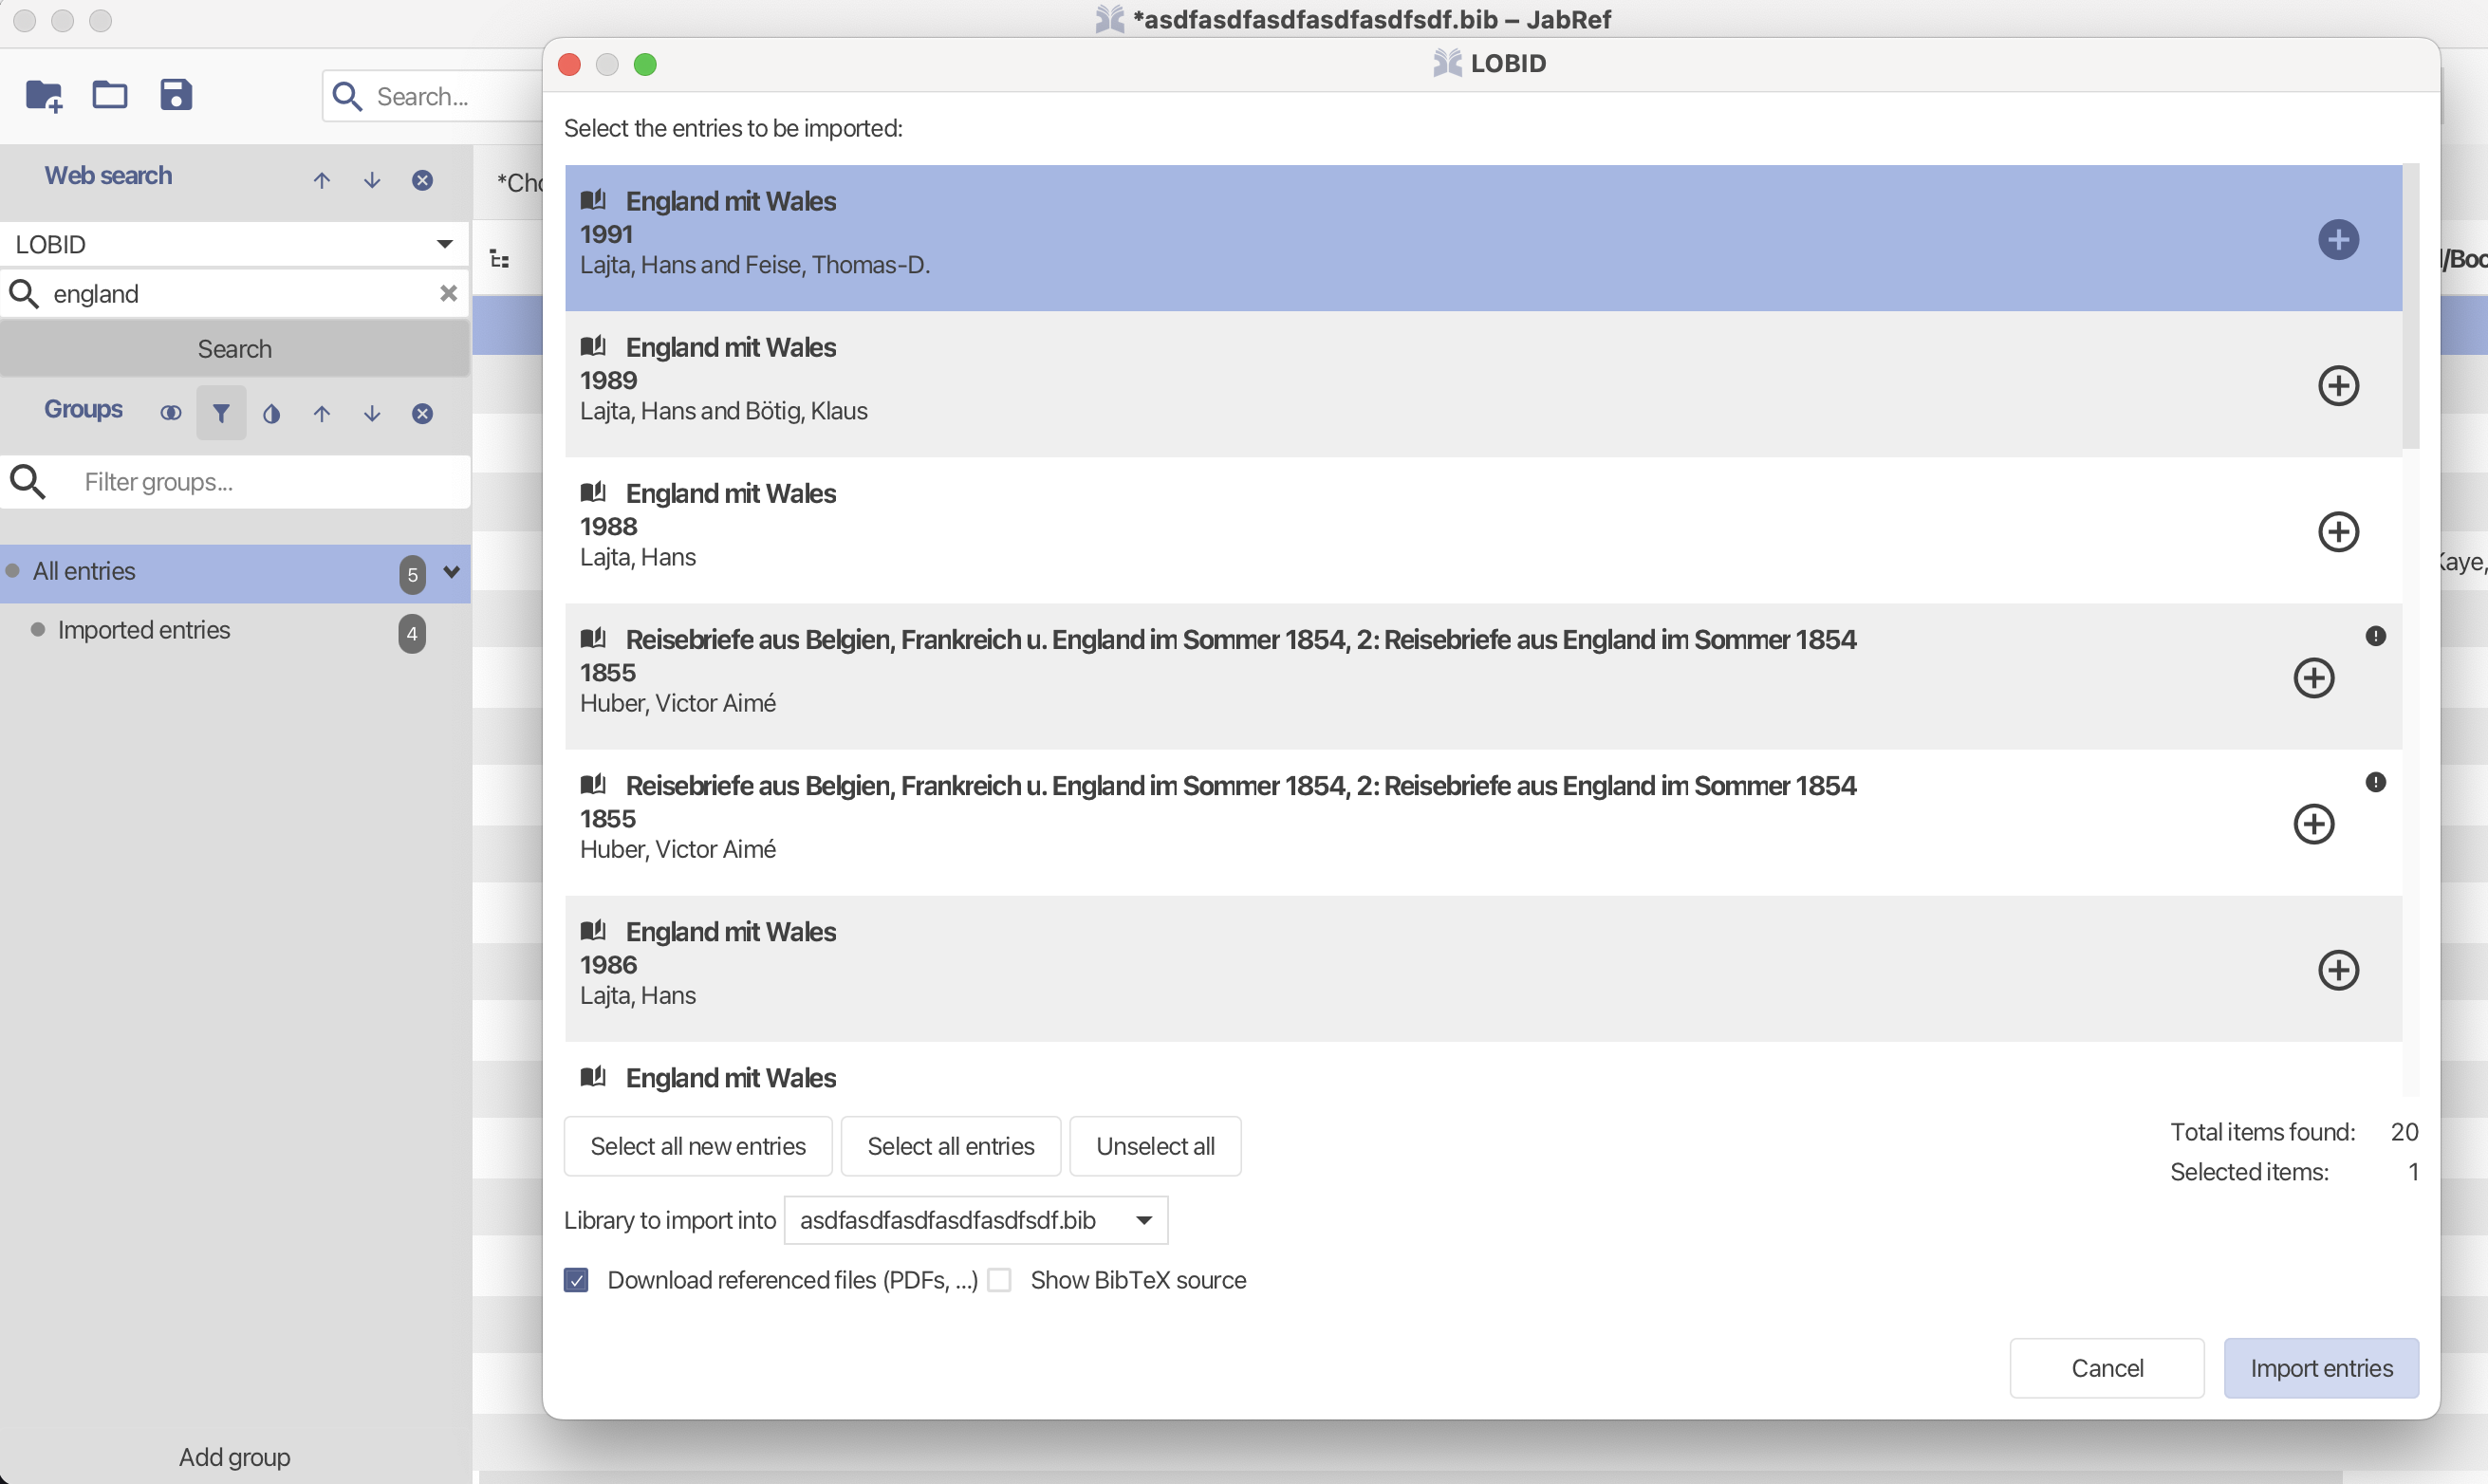Click the Total items found label
This screenshot has width=2488, height=1484.
click(x=2262, y=1132)
